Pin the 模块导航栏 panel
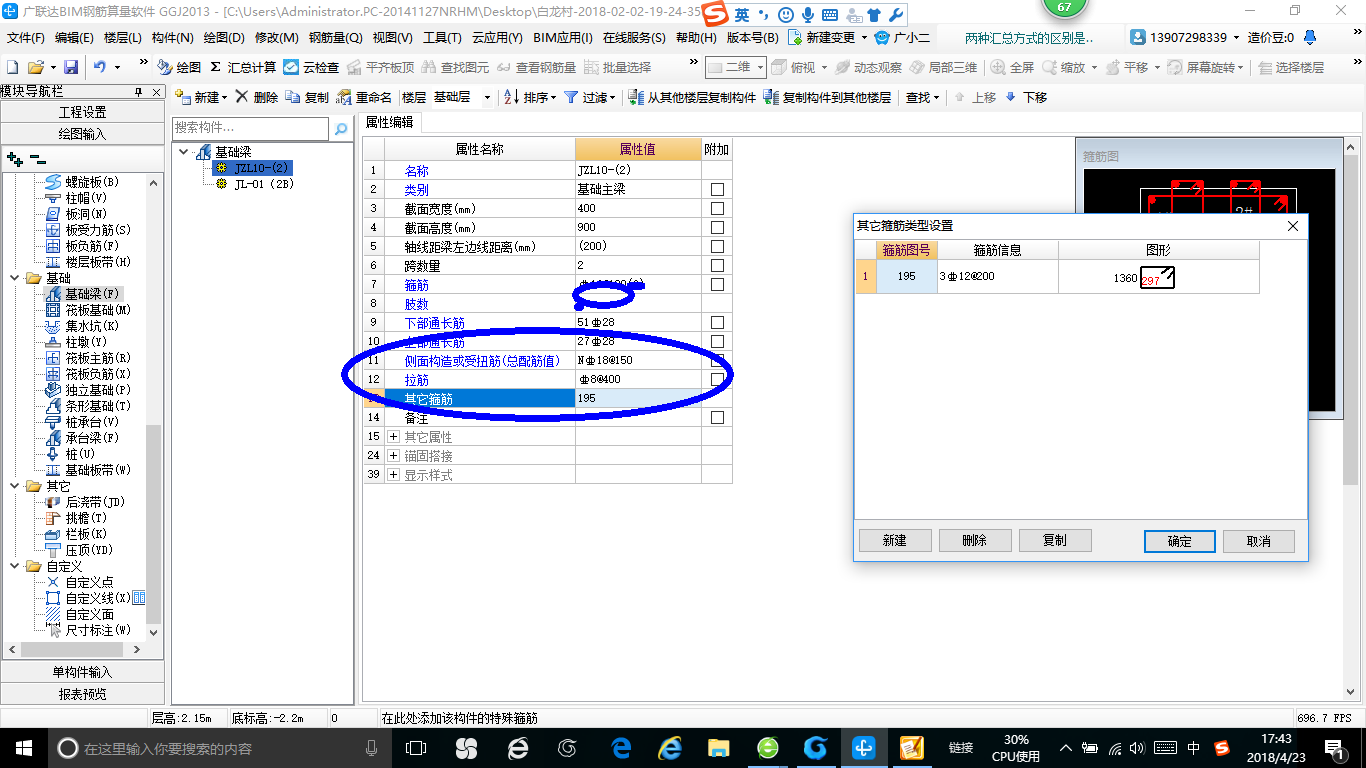 coord(138,92)
